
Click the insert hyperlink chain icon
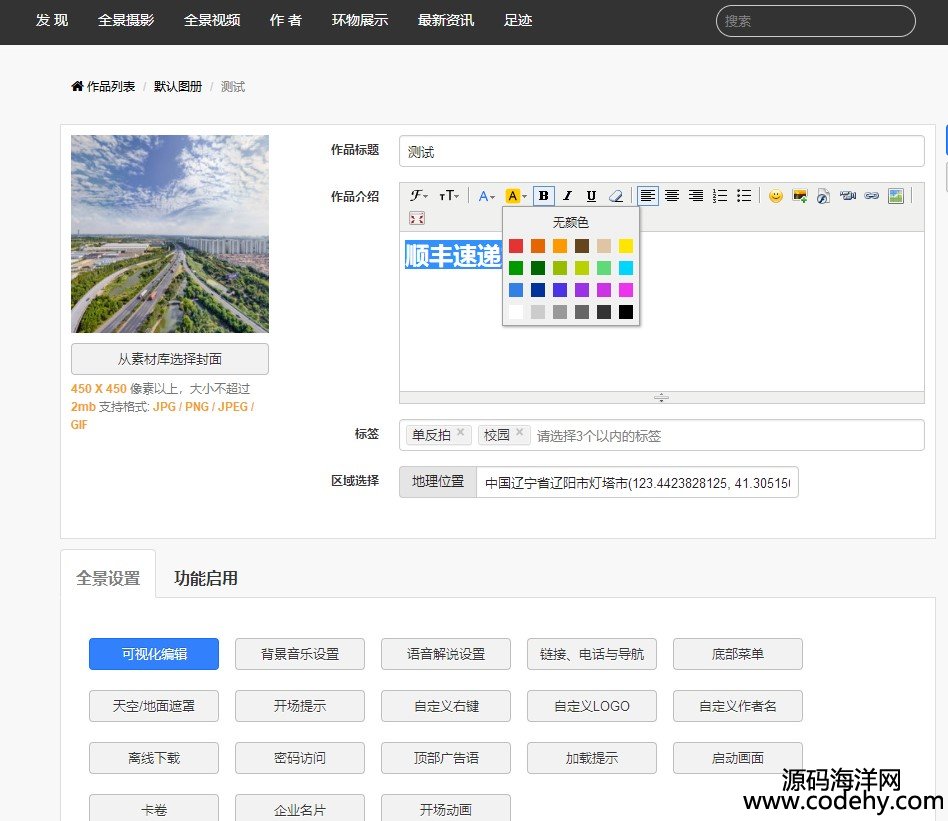871,196
